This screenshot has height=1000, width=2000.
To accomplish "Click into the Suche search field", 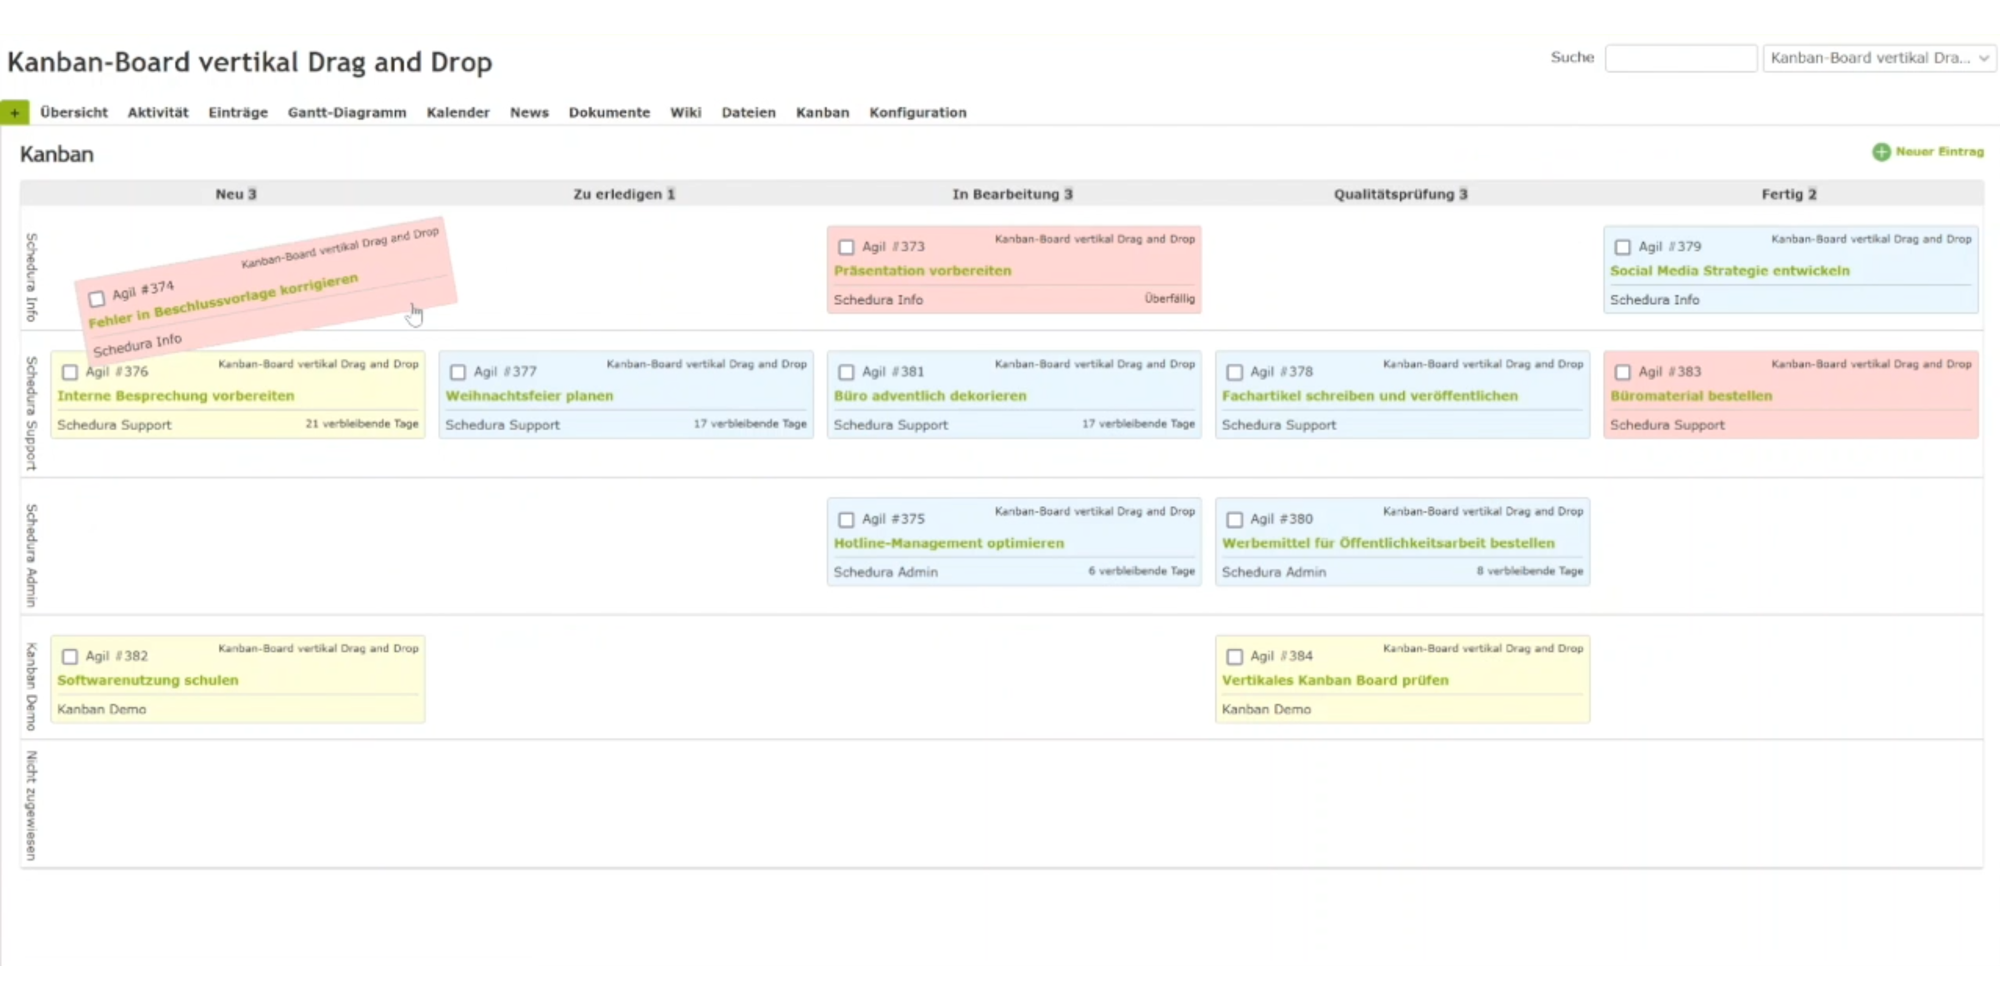I will click(1680, 58).
